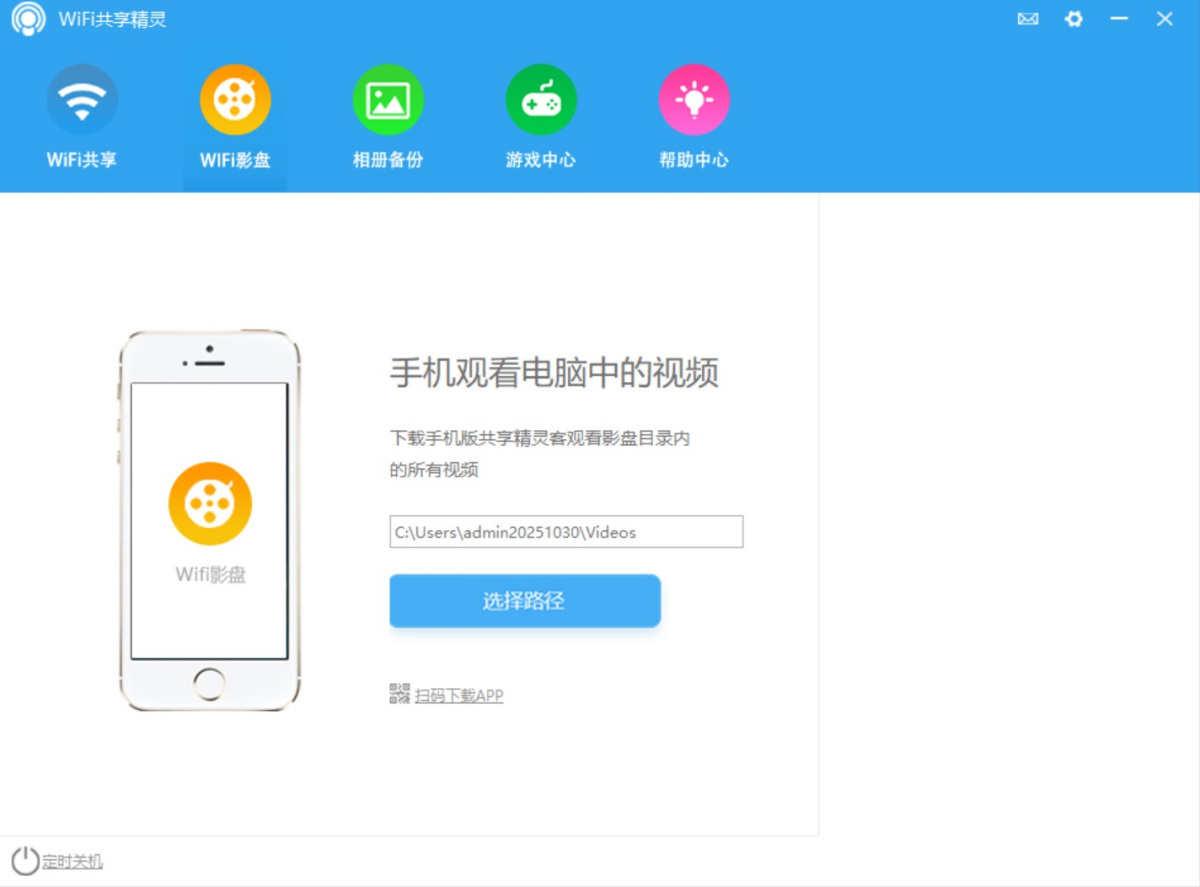This screenshot has width=1200, height=887.
Task: Click the white phone illustration image
Action: point(209,520)
